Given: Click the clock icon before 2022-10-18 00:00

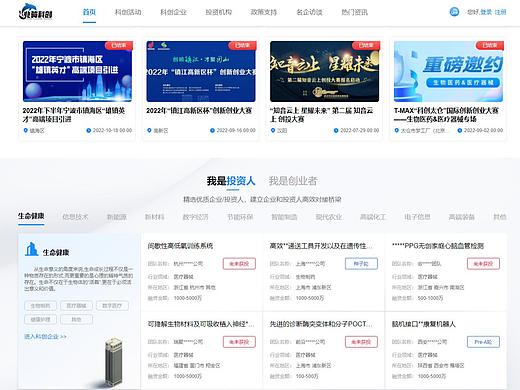Looking at the screenshot, I should (x=89, y=130).
